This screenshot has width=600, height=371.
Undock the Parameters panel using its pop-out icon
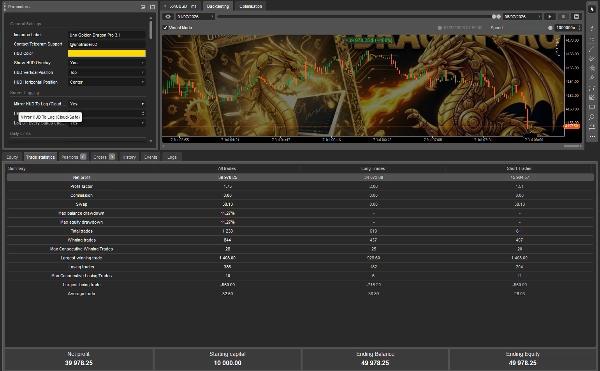143,7
